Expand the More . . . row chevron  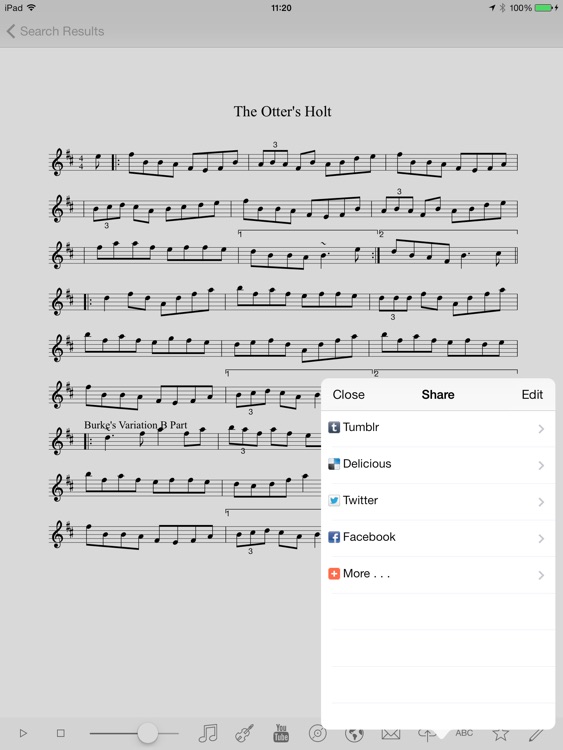pyautogui.click(x=541, y=575)
